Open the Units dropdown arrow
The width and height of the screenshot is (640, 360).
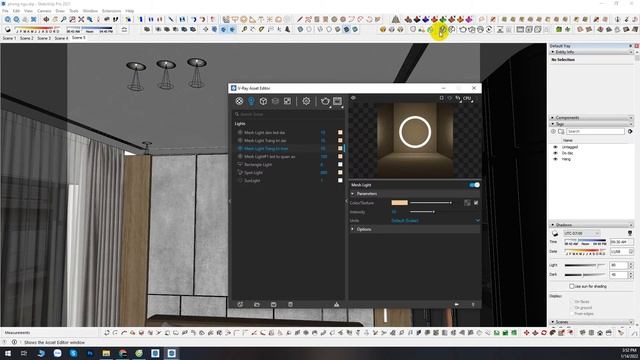(x=477, y=221)
